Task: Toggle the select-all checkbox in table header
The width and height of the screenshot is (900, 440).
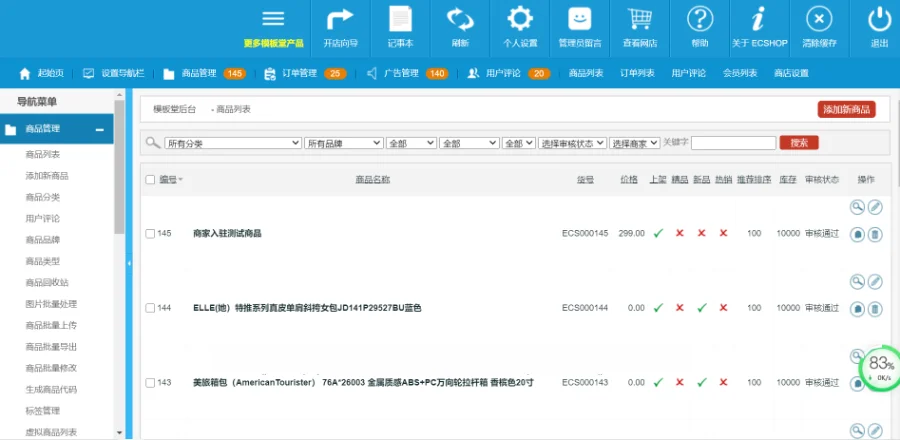Action: (150, 180)
